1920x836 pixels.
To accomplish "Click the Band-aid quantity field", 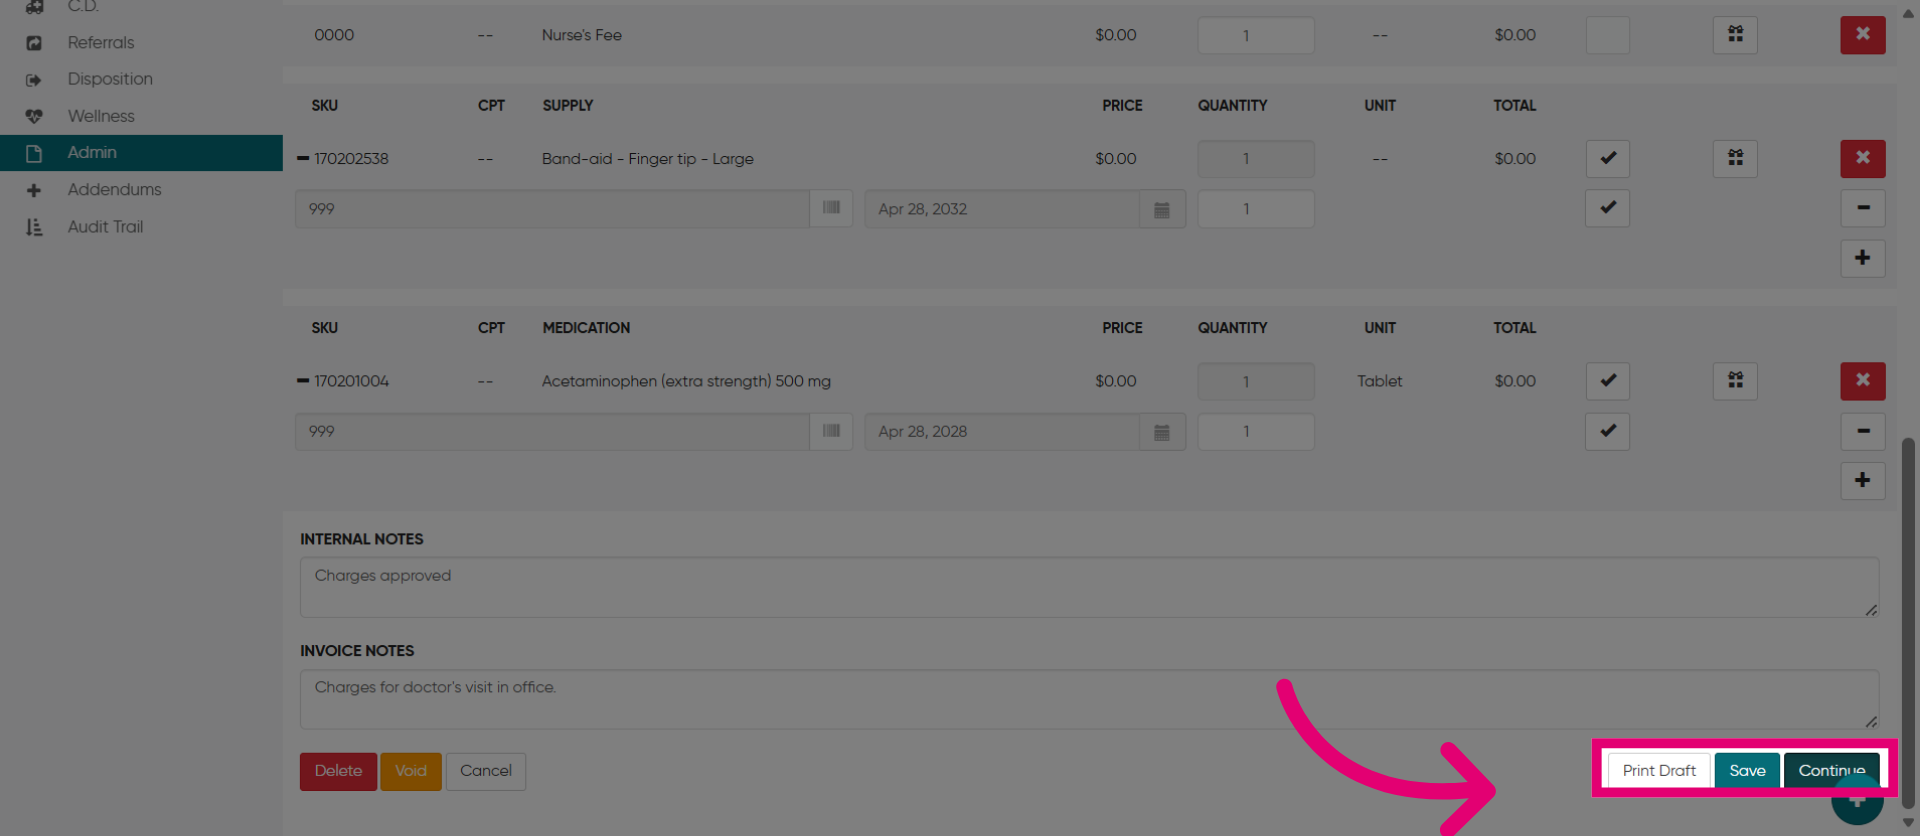I will coord(1255,159).
